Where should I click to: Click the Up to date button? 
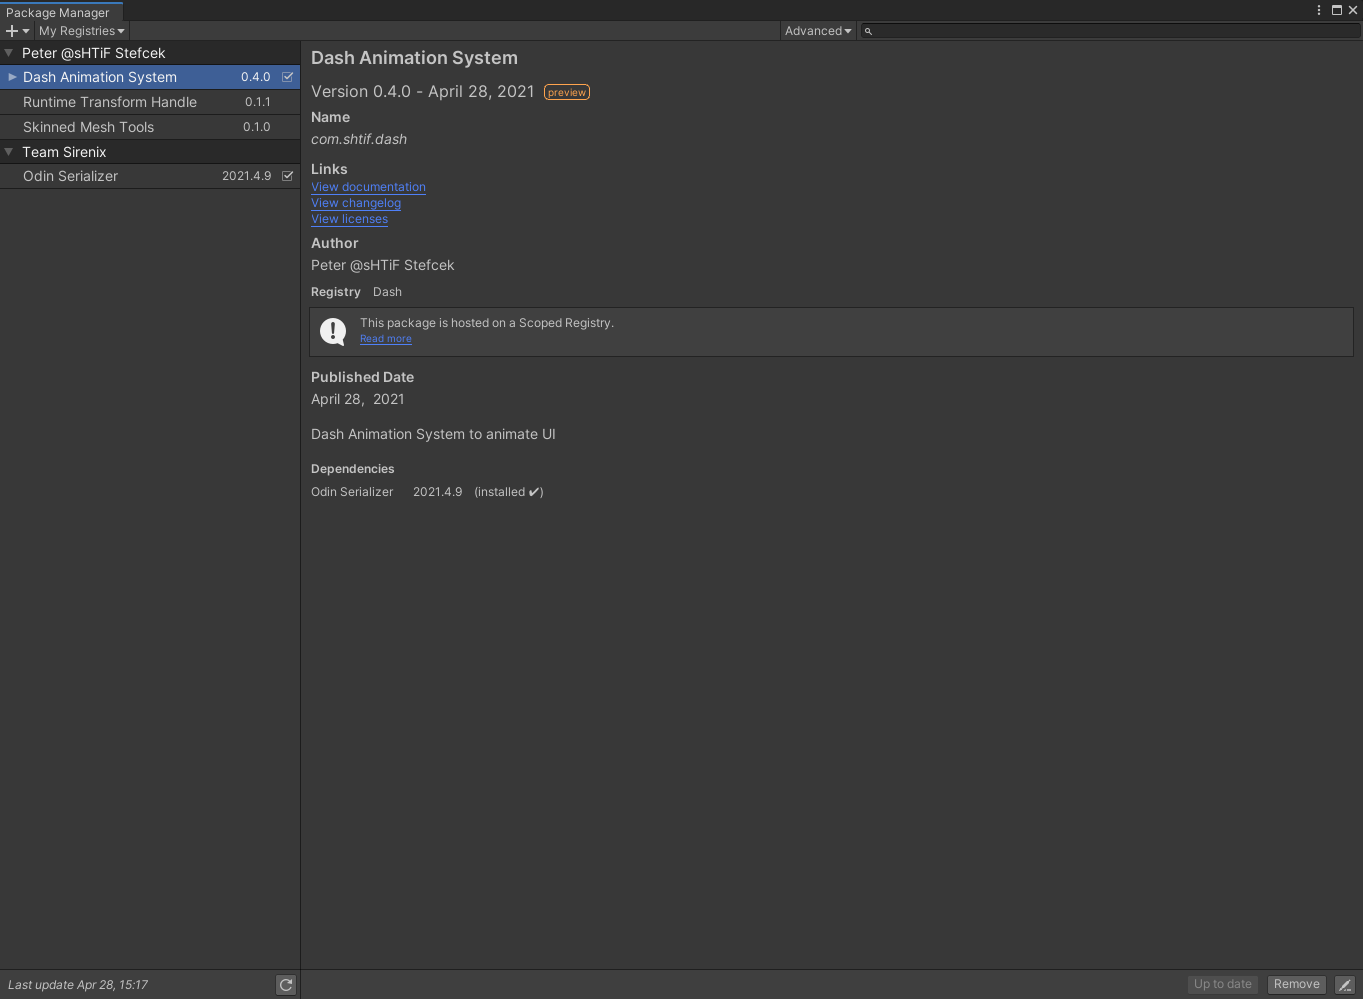(x=1223, y=984)
